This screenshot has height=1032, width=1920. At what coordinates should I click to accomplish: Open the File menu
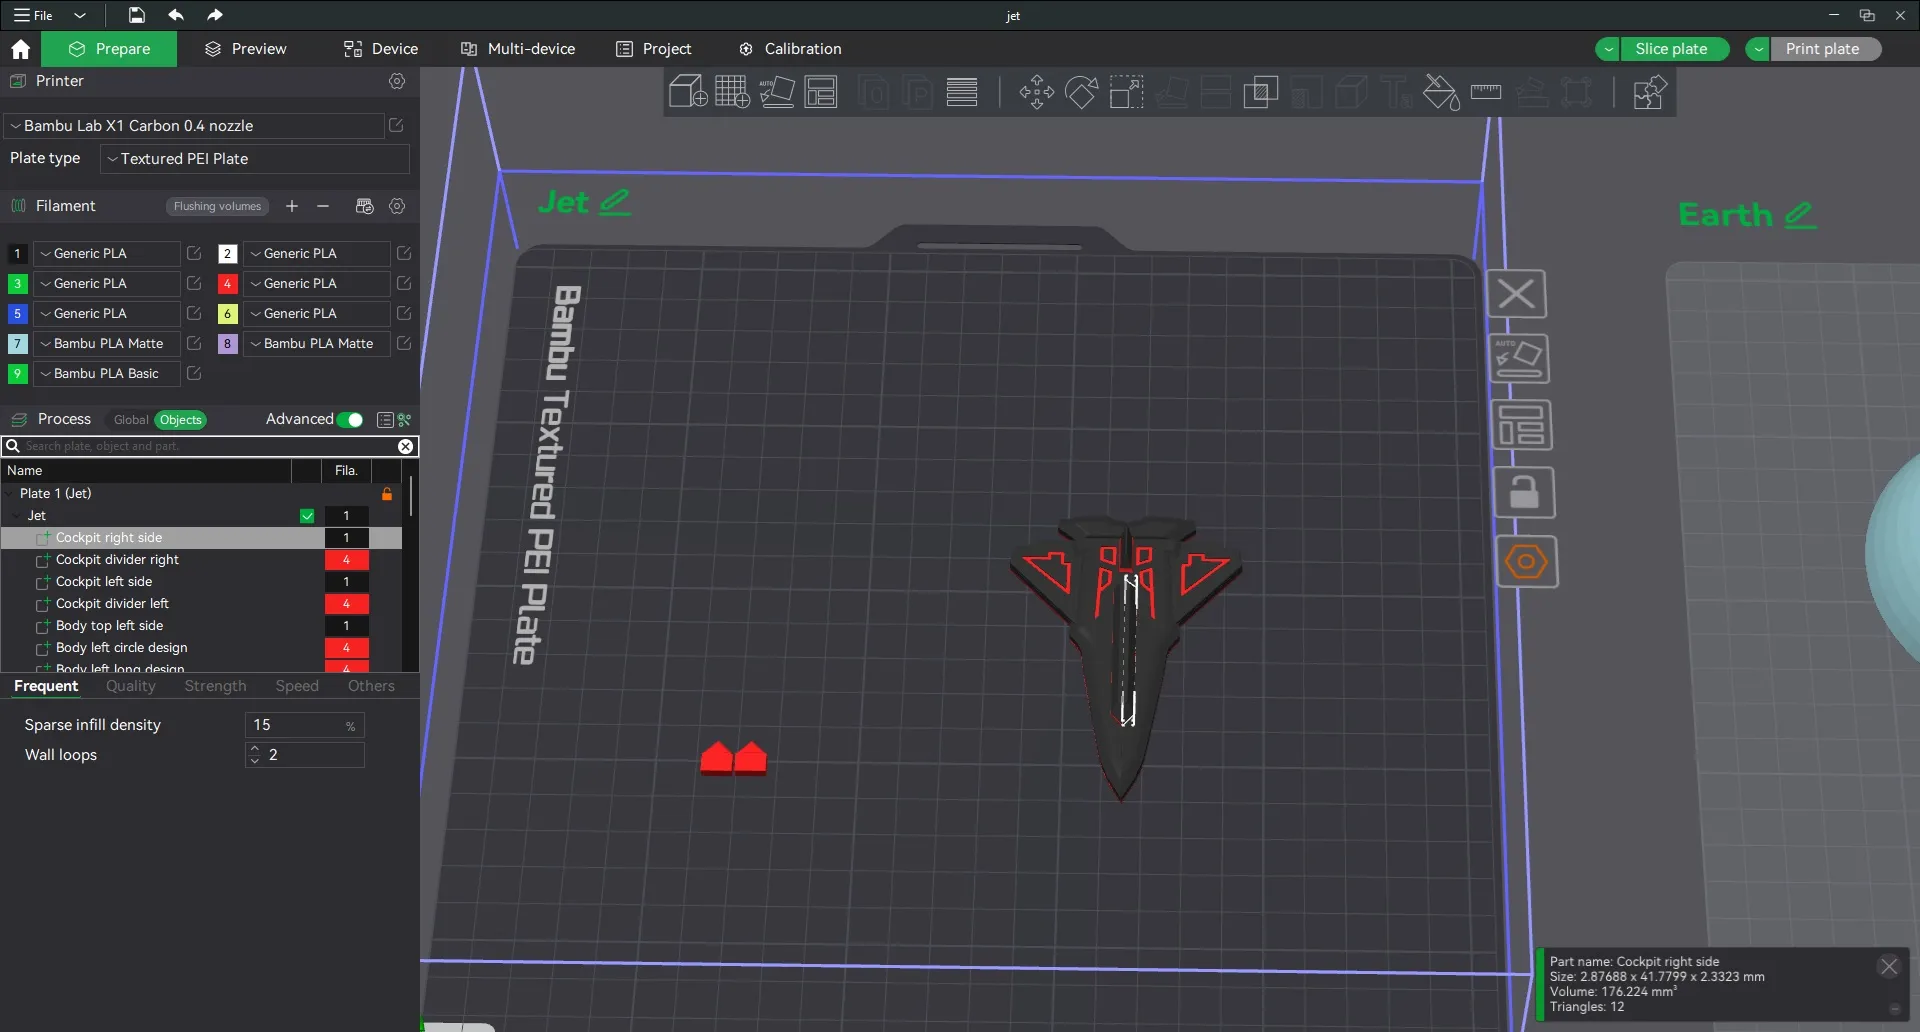[x=34, y=15]
